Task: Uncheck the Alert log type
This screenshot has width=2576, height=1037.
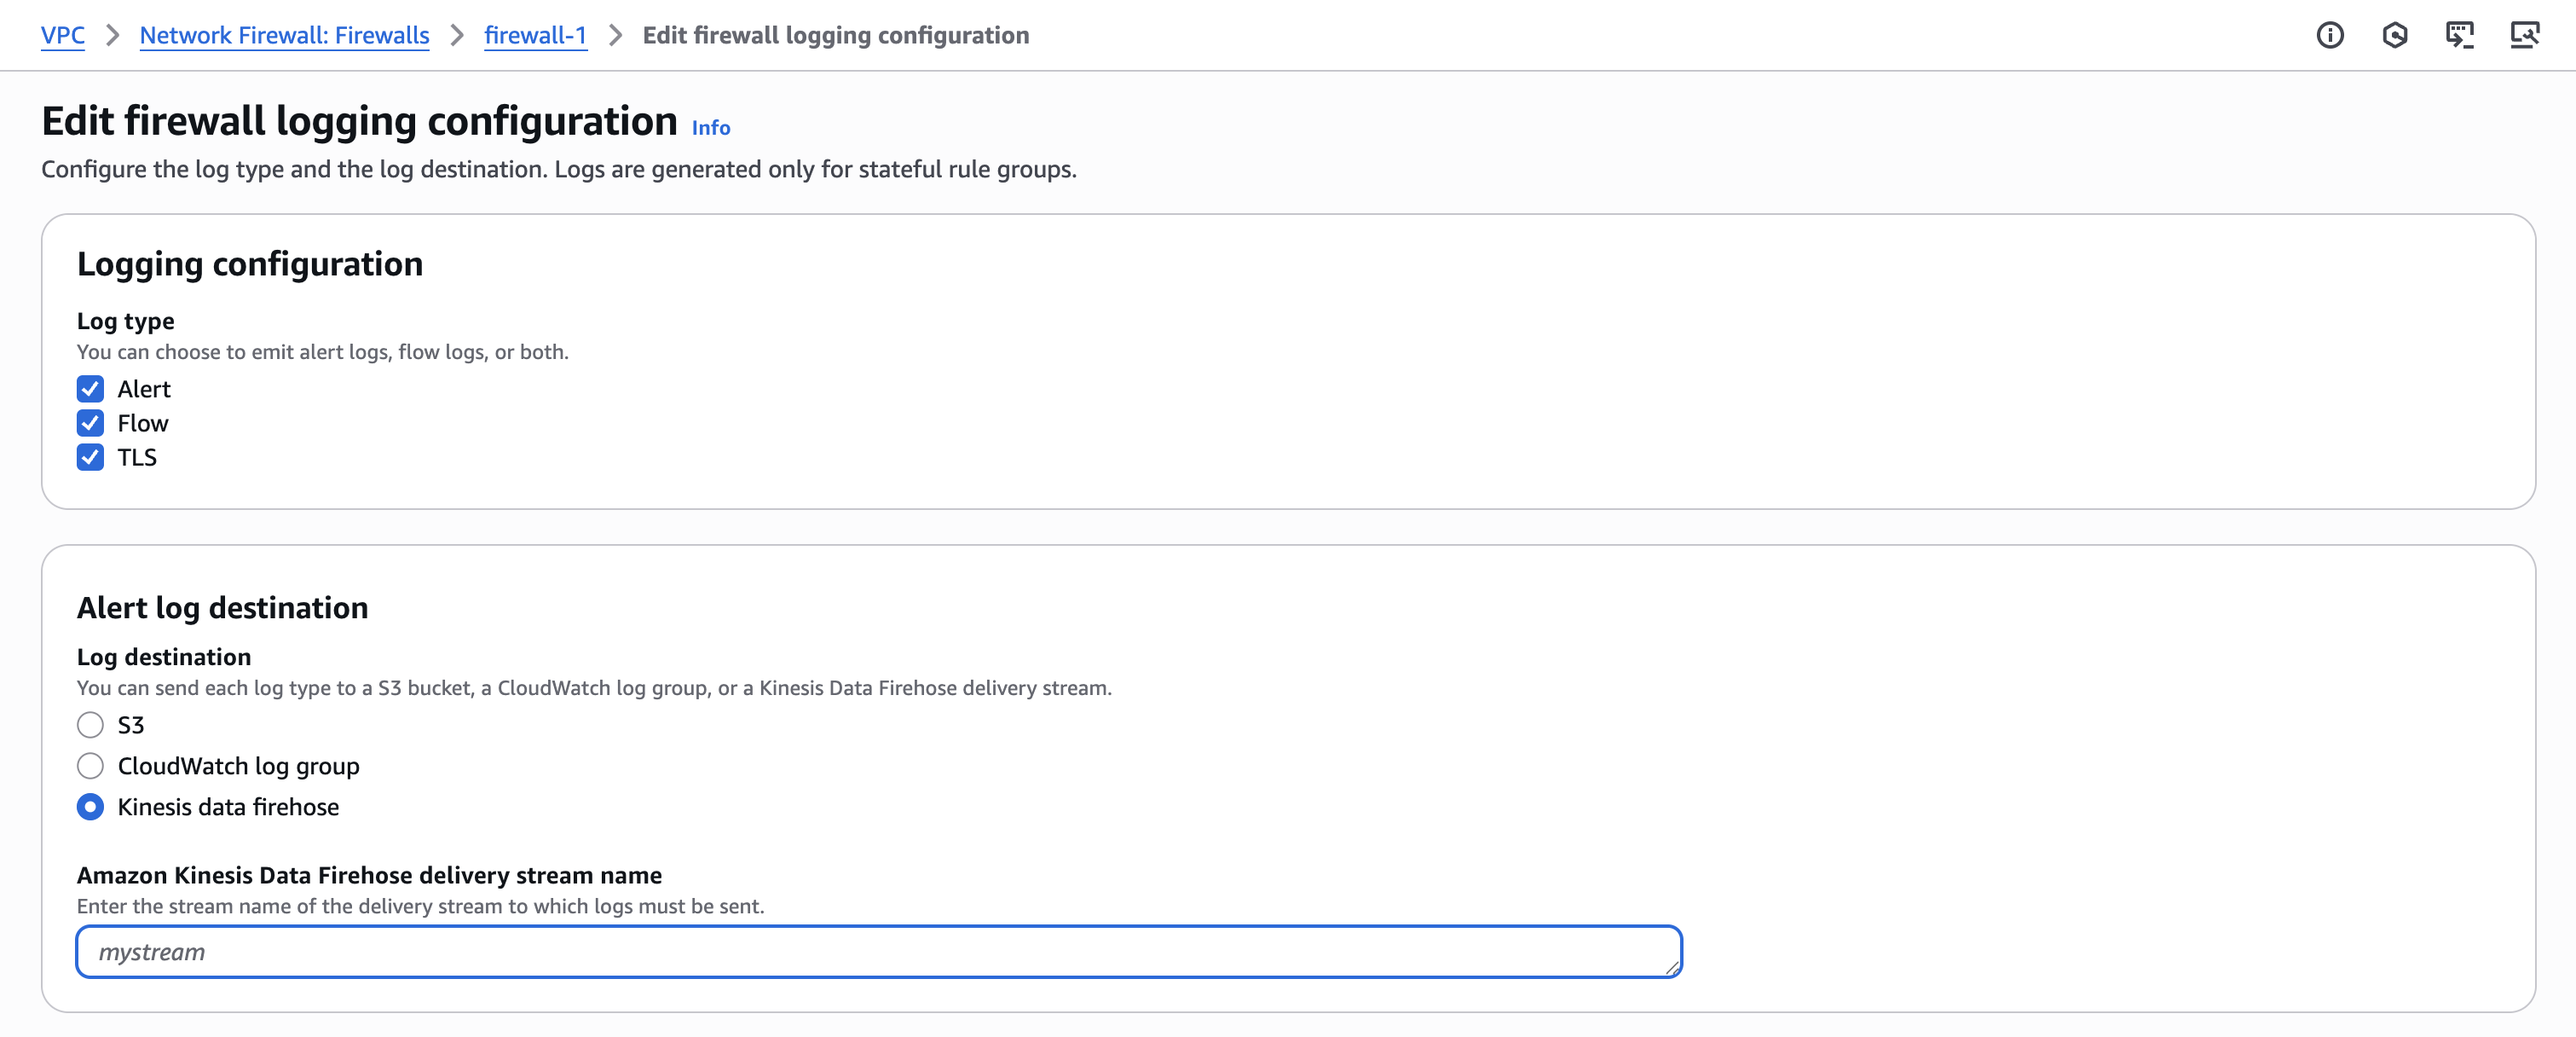Action: [x=90, y=389]
